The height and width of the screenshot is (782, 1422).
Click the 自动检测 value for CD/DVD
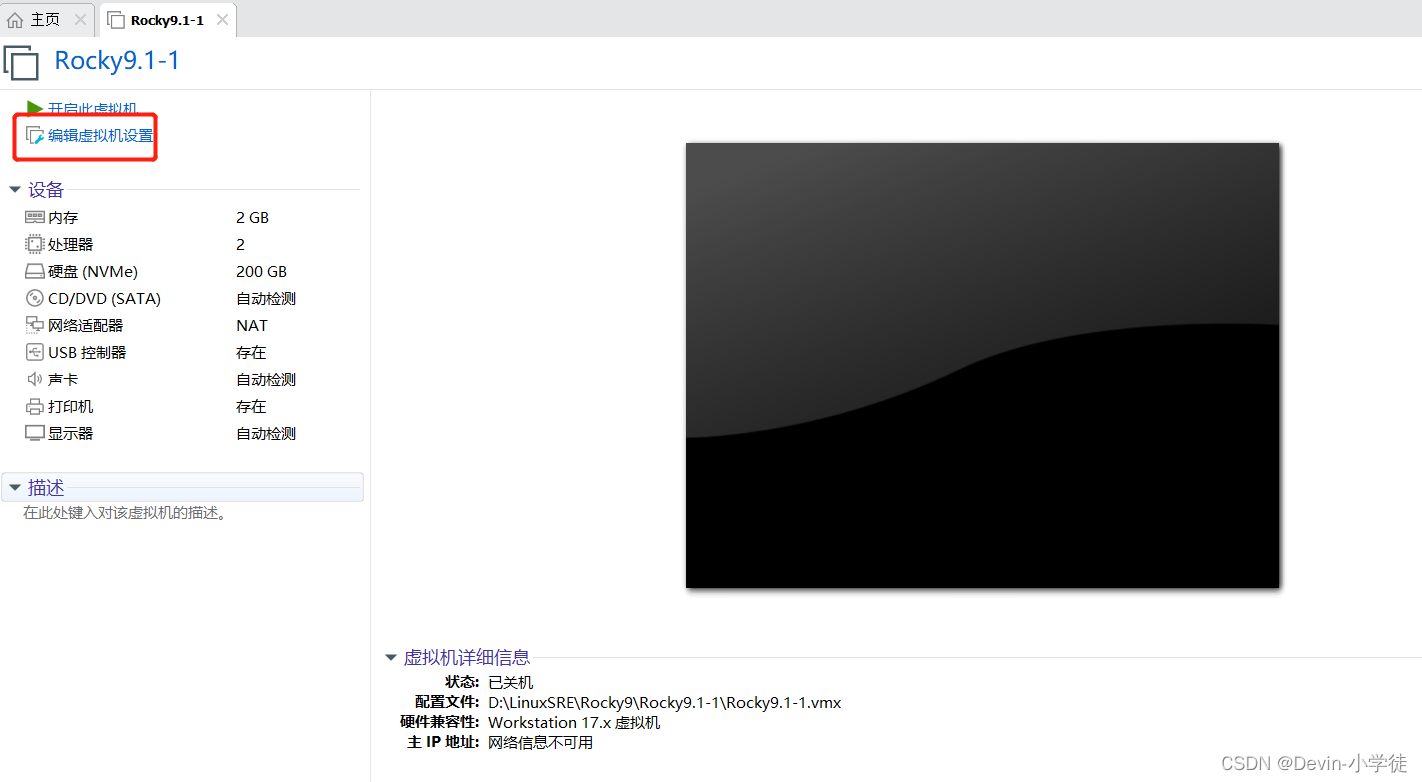pyautogui.click(x=266, y=298)
